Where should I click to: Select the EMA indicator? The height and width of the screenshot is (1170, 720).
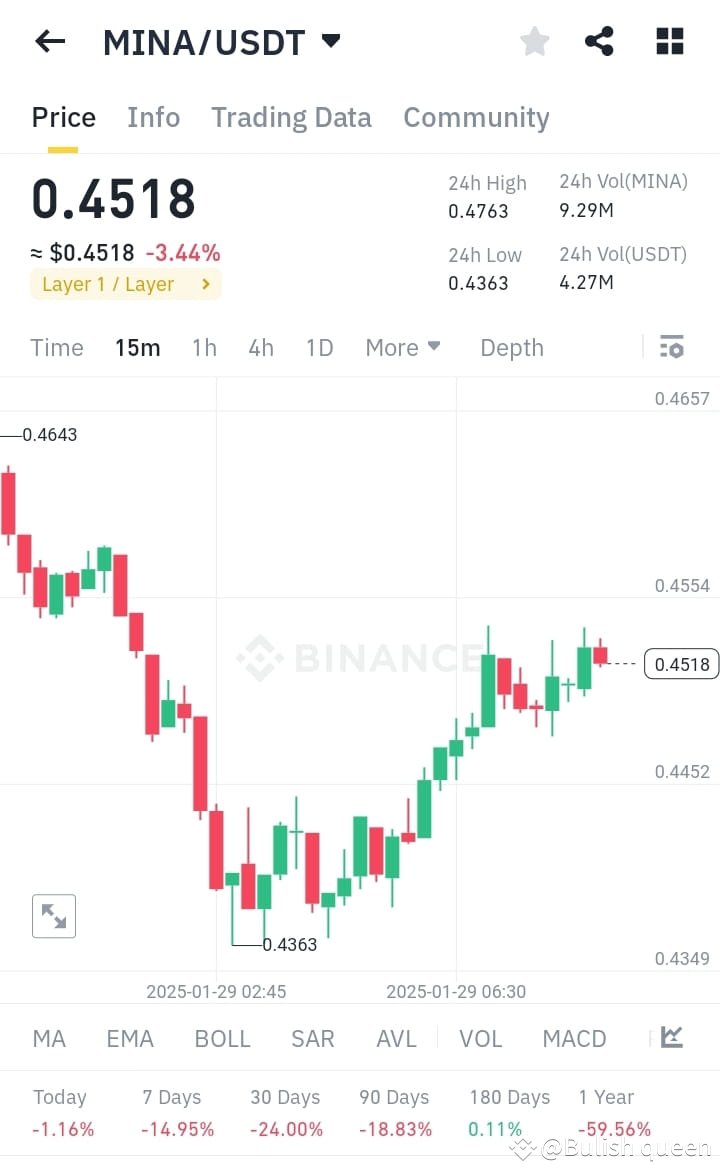point(130,1038)
